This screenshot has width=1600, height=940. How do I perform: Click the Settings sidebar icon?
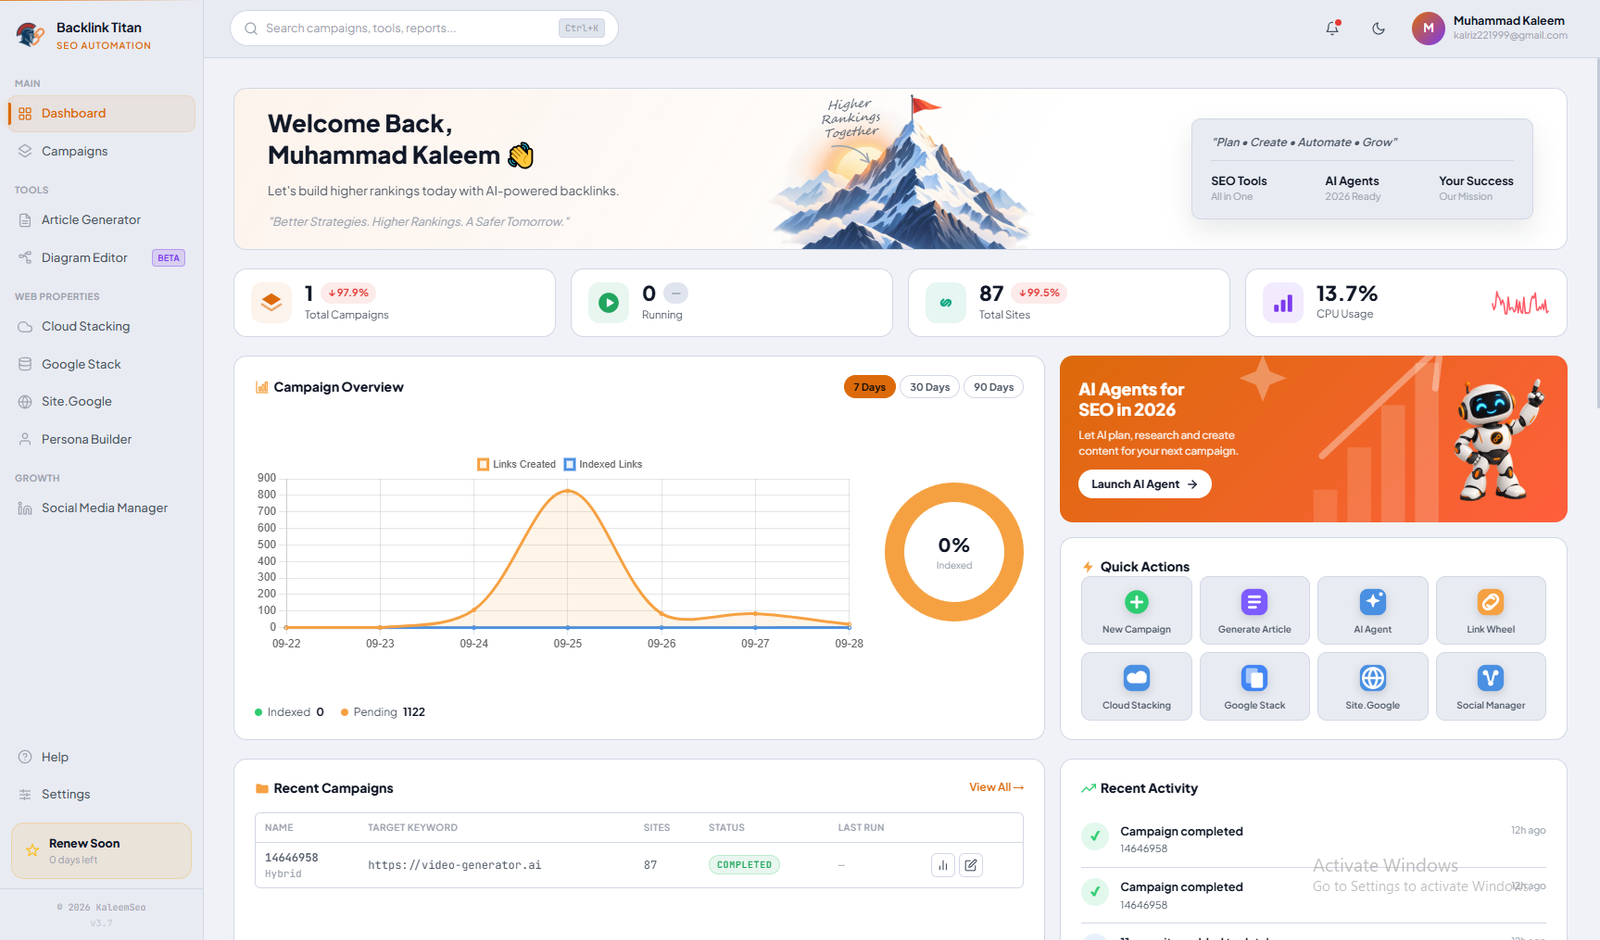(25, 794)
